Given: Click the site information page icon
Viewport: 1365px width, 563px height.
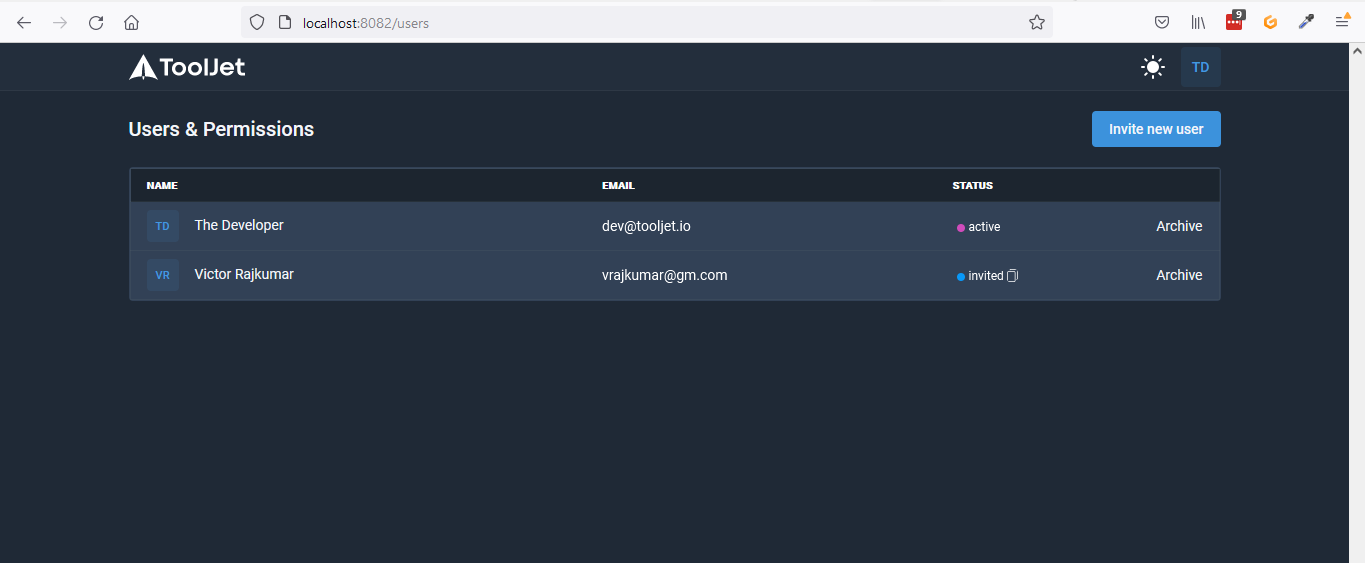Looking at the screenshot, I should pyautogui.click(x=284, y=22).
